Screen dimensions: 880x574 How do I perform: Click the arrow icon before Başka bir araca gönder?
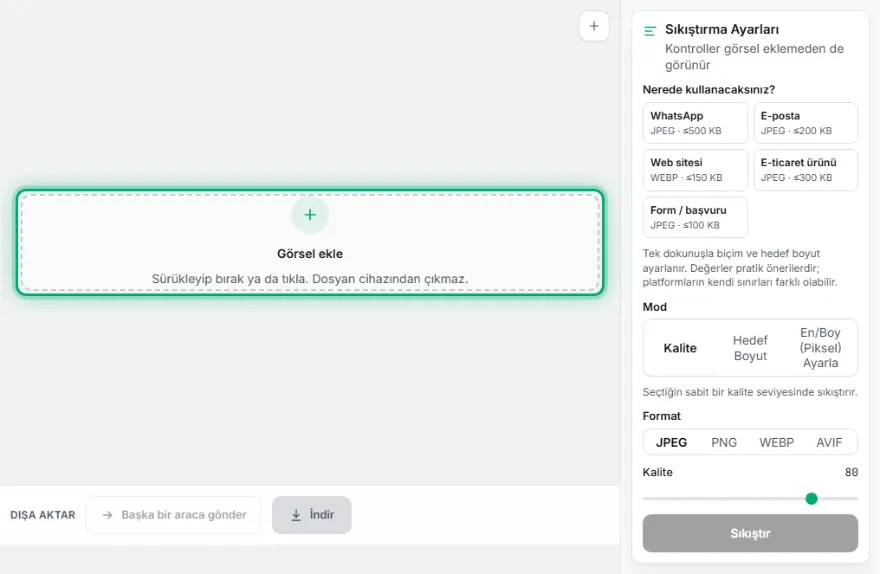point(107,515)
